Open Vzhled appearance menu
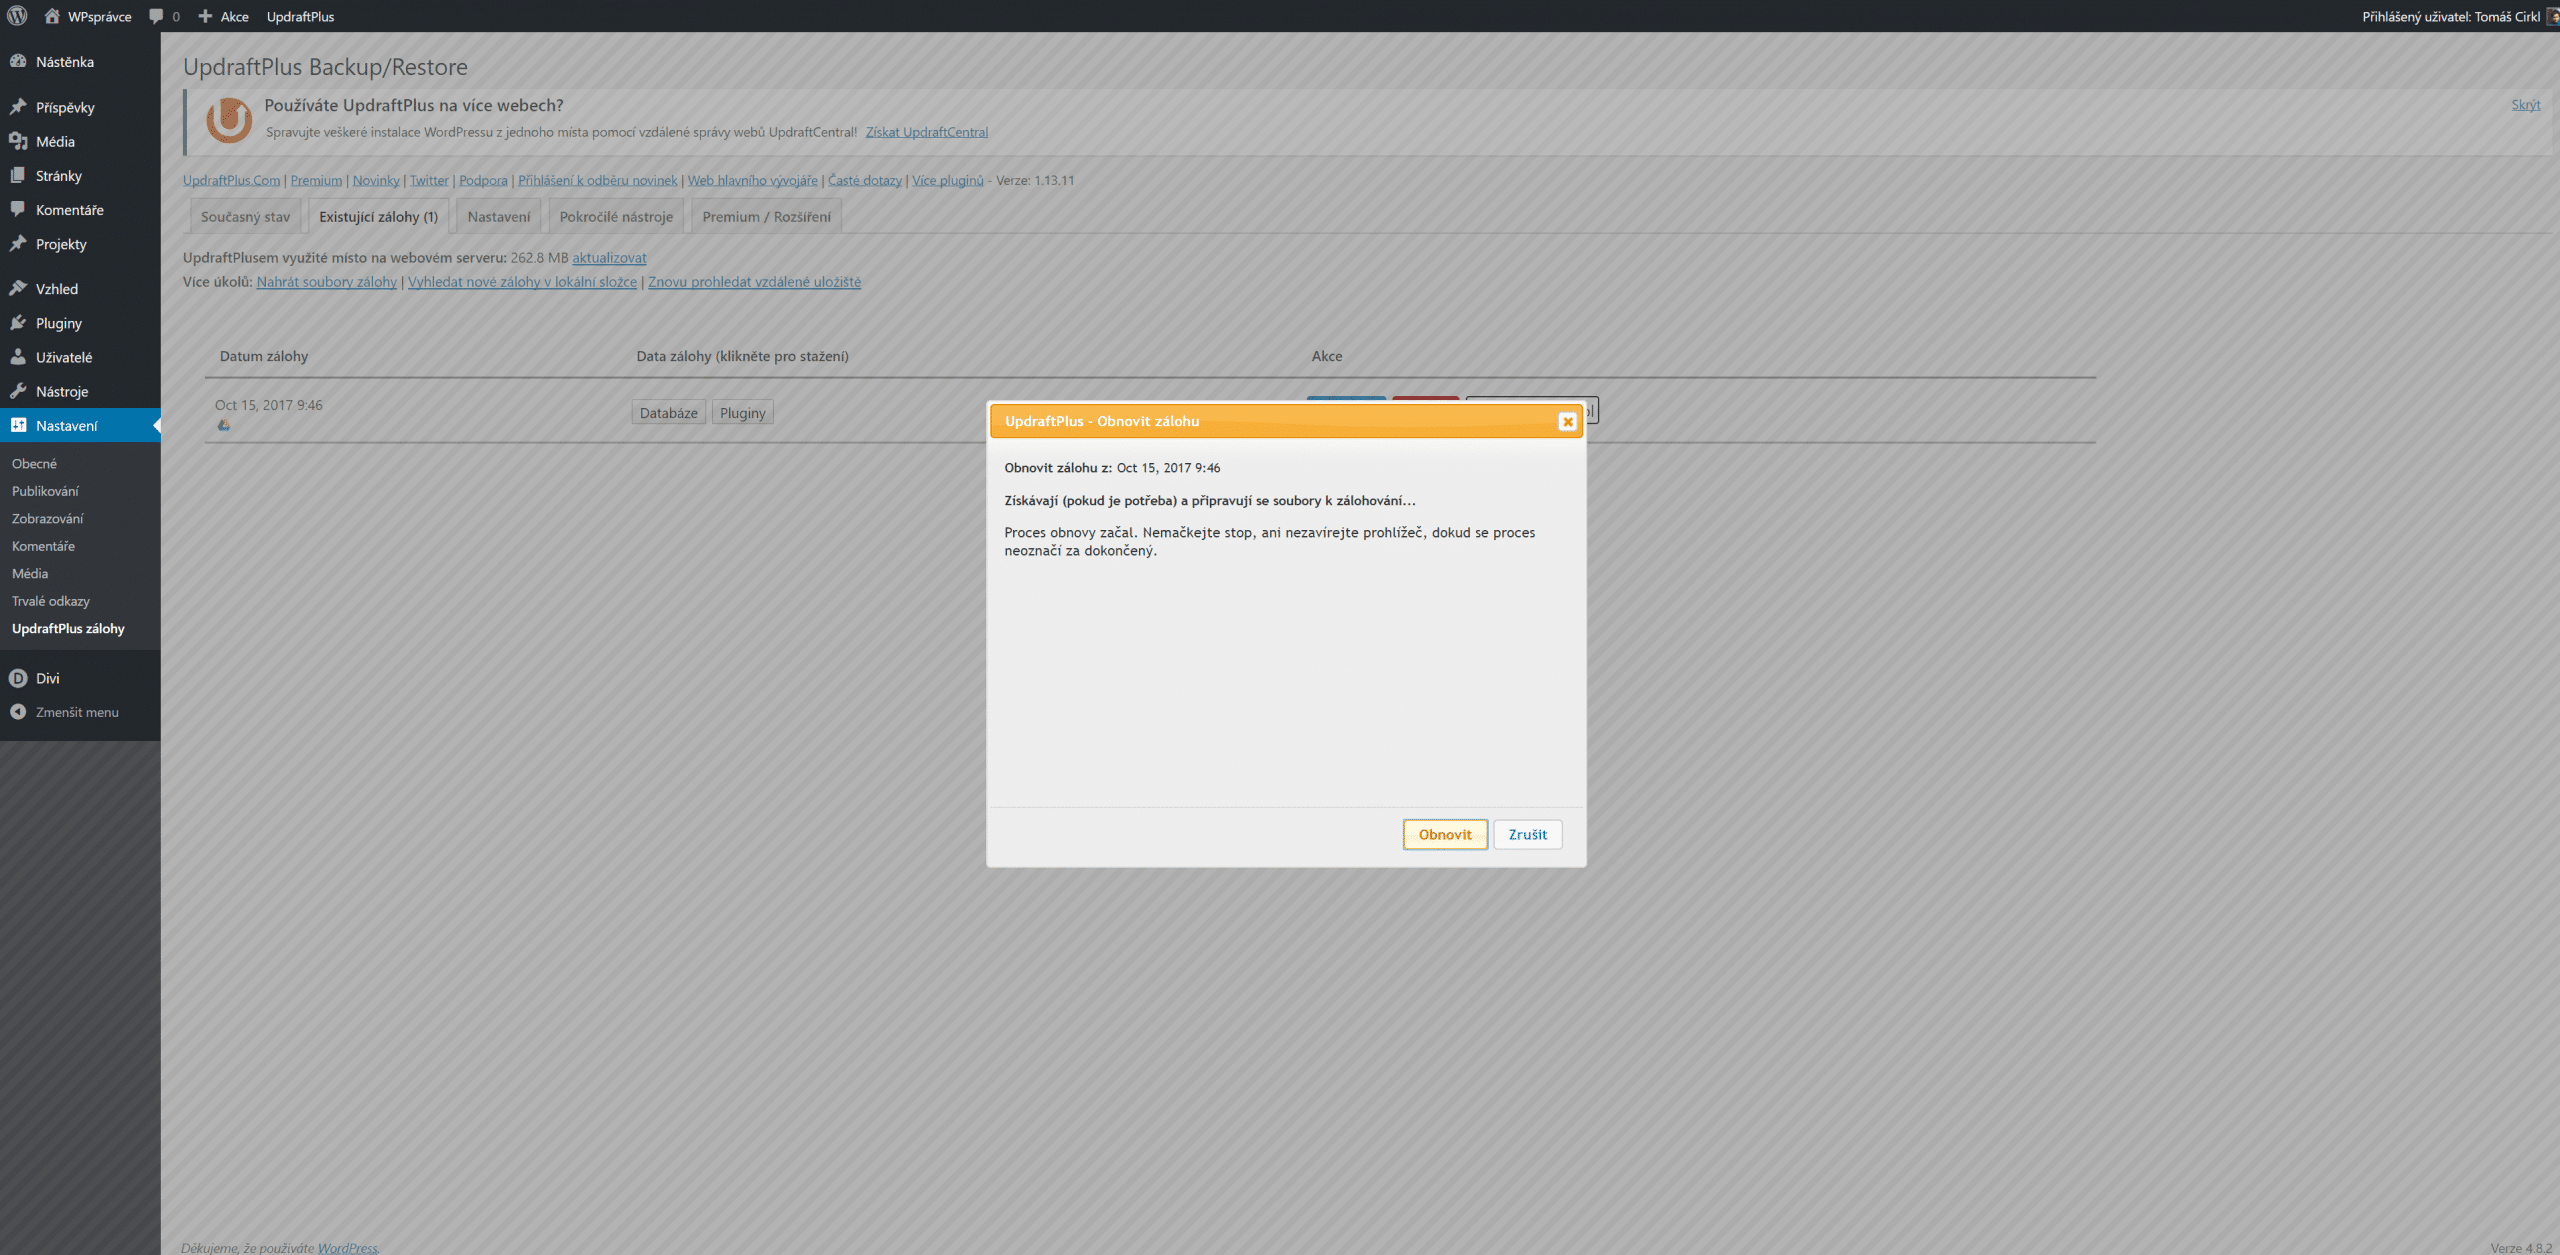Viewport: 2560px width, 1255px height. 80,289
